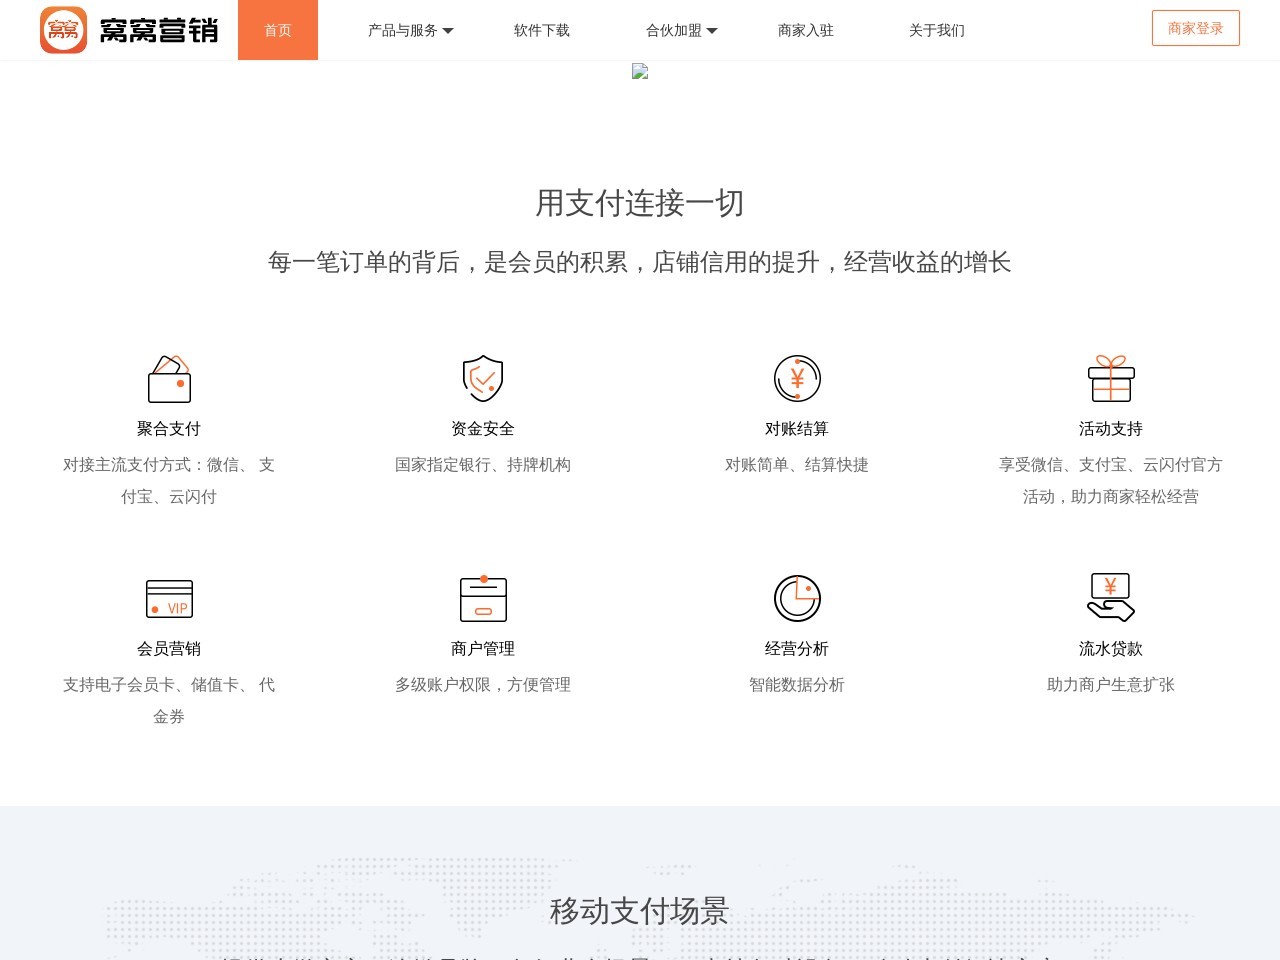Click the broken image placeholder at top
The width and height of the screenshot is (1280, 960).
click(x=640, y=71)
